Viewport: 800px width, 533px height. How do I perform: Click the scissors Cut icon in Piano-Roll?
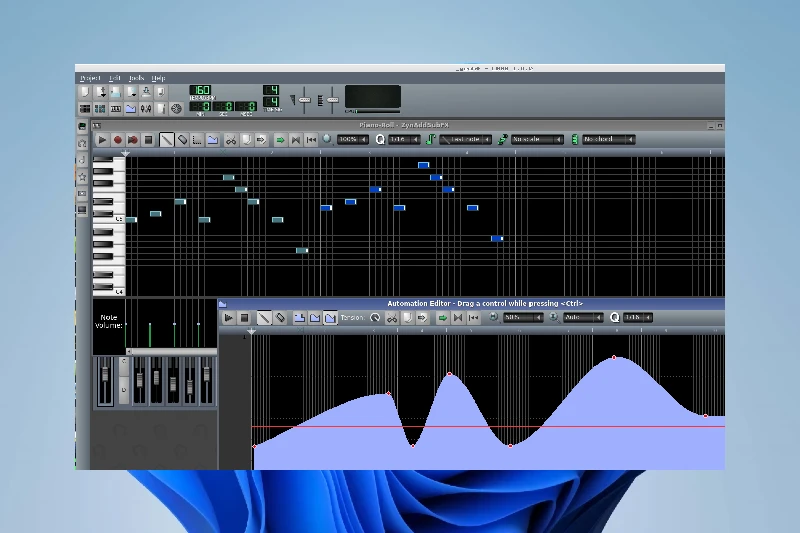coord(230,140)
